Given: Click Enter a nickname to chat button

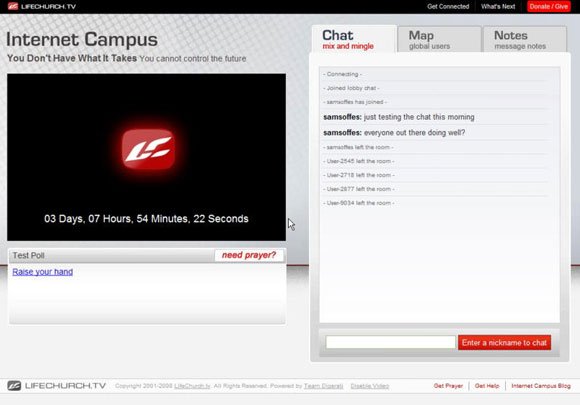Looking at the screenshot, I should click(x=504, y=342).
